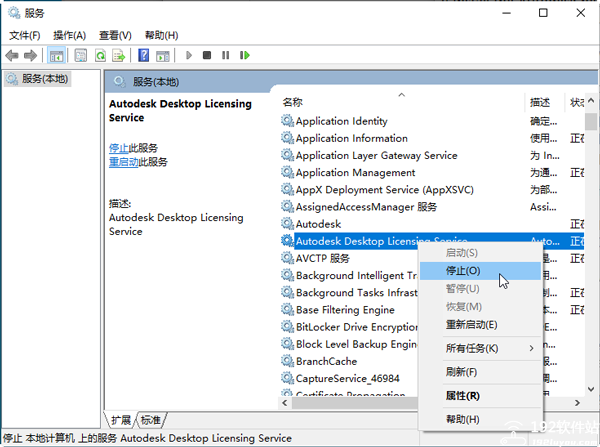
Task: Click the vertical scrollbar up arrow
Action: coord(591,101)
